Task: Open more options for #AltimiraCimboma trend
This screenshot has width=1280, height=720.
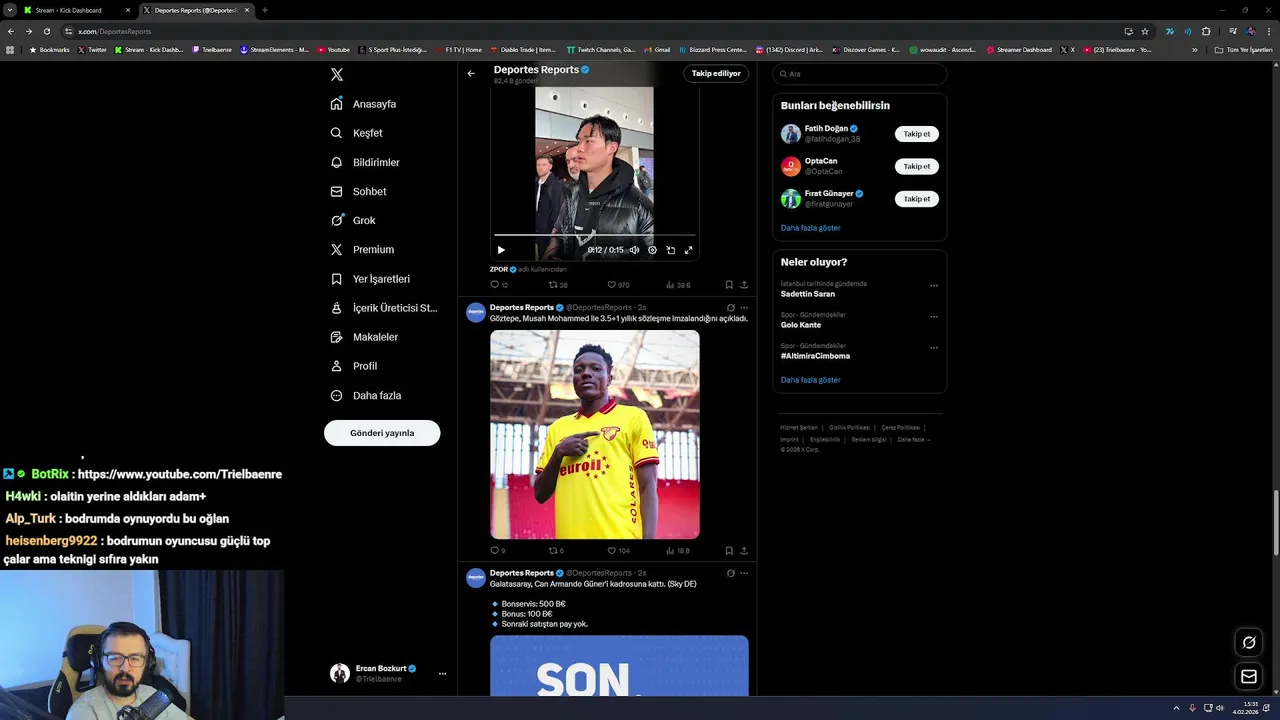Action: click(x=934, y=347)
